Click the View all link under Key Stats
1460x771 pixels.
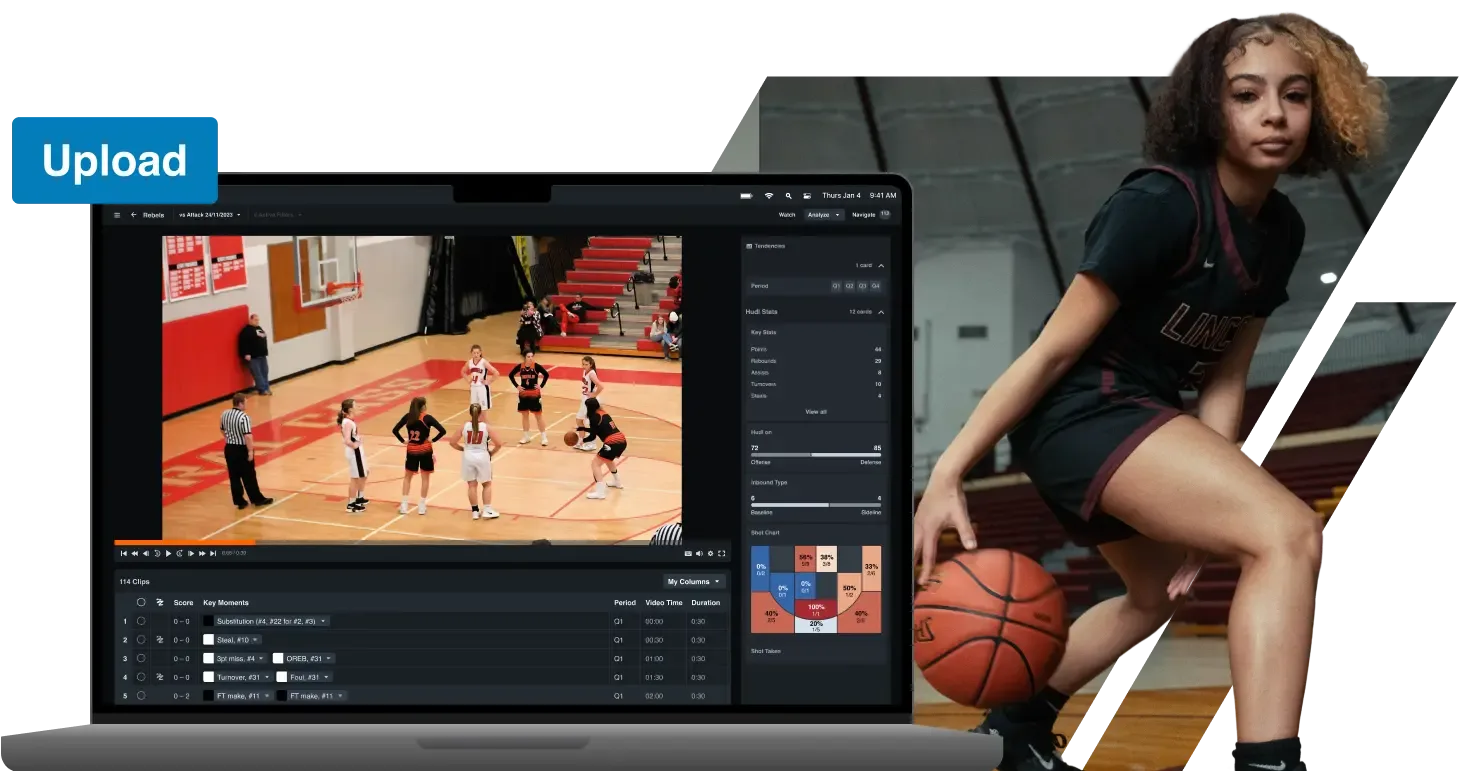[814, 410]
